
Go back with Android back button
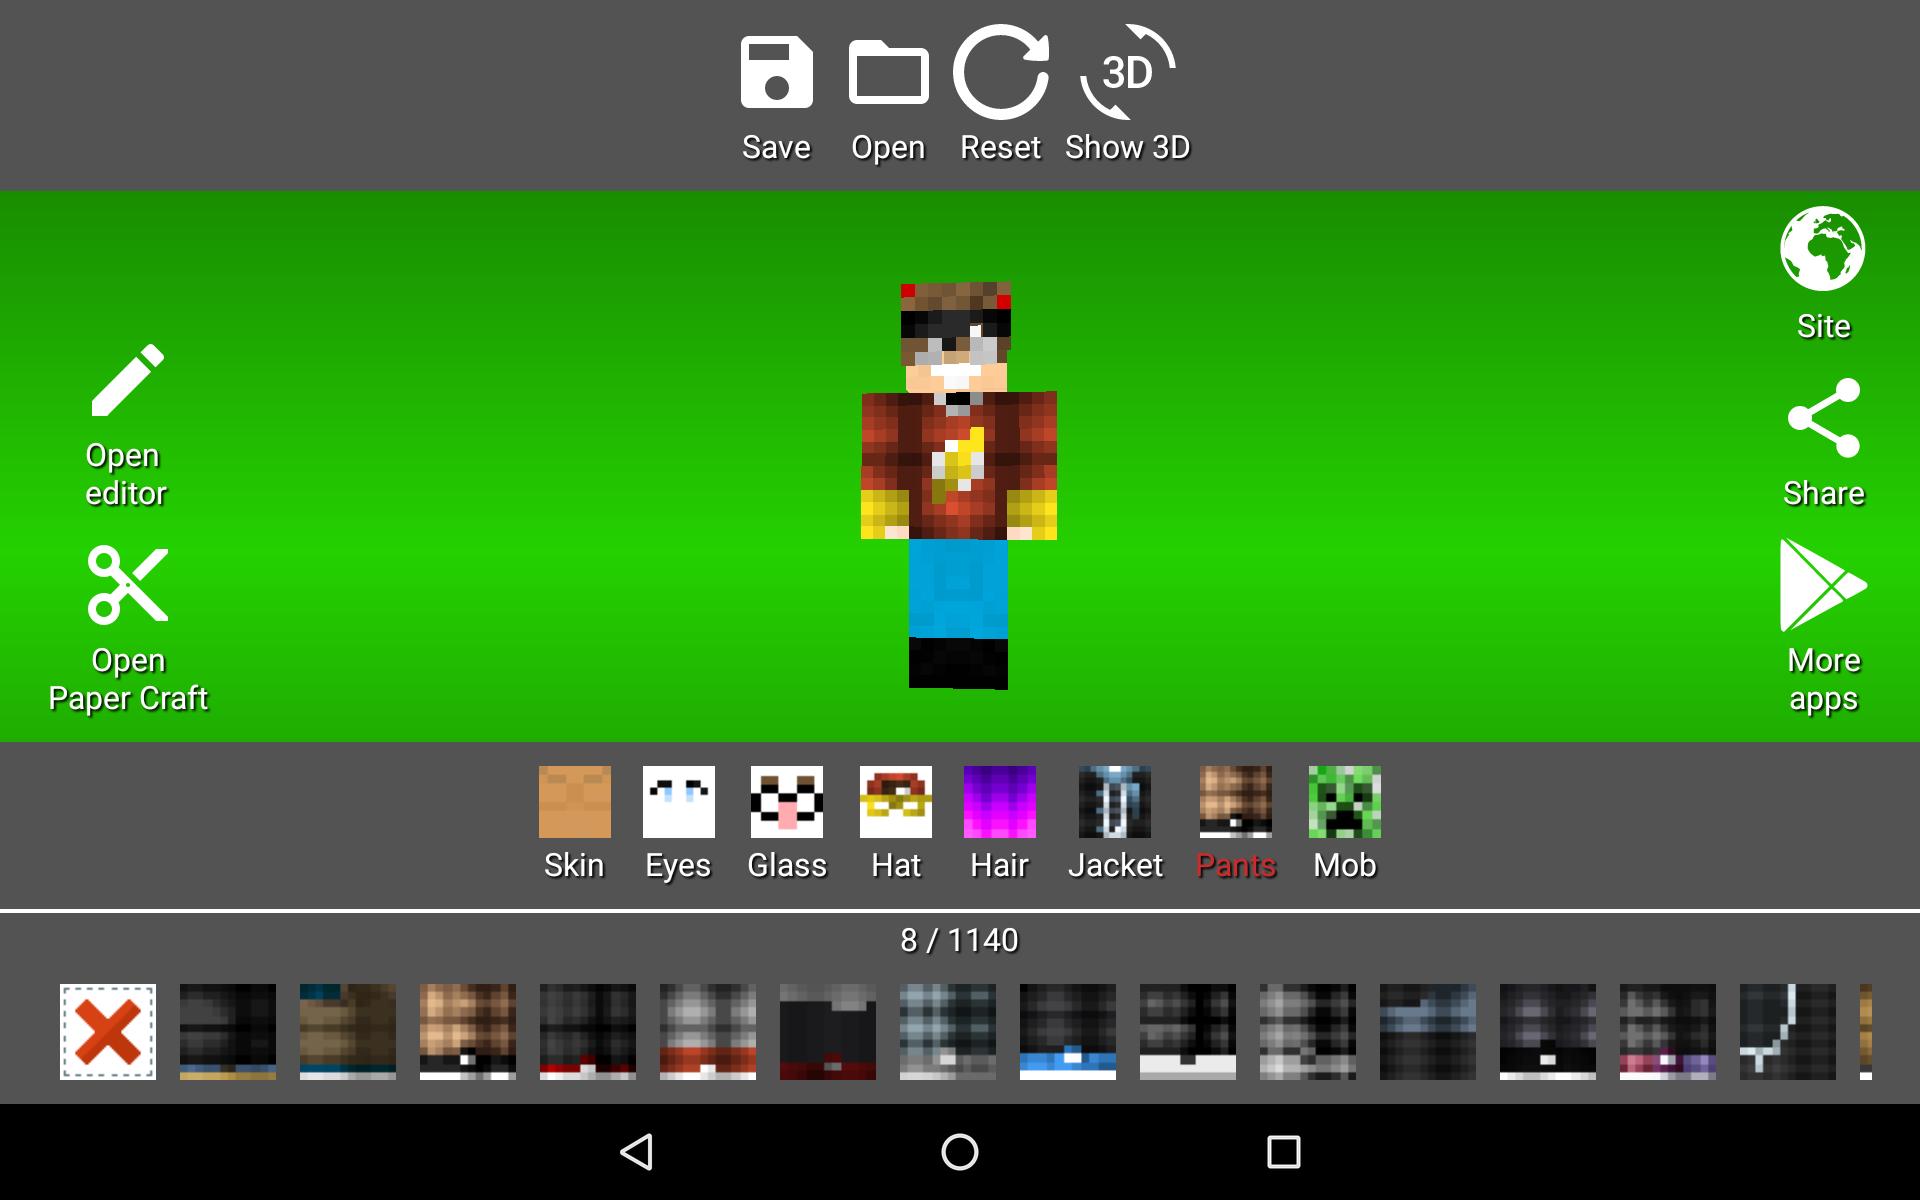637,1152
